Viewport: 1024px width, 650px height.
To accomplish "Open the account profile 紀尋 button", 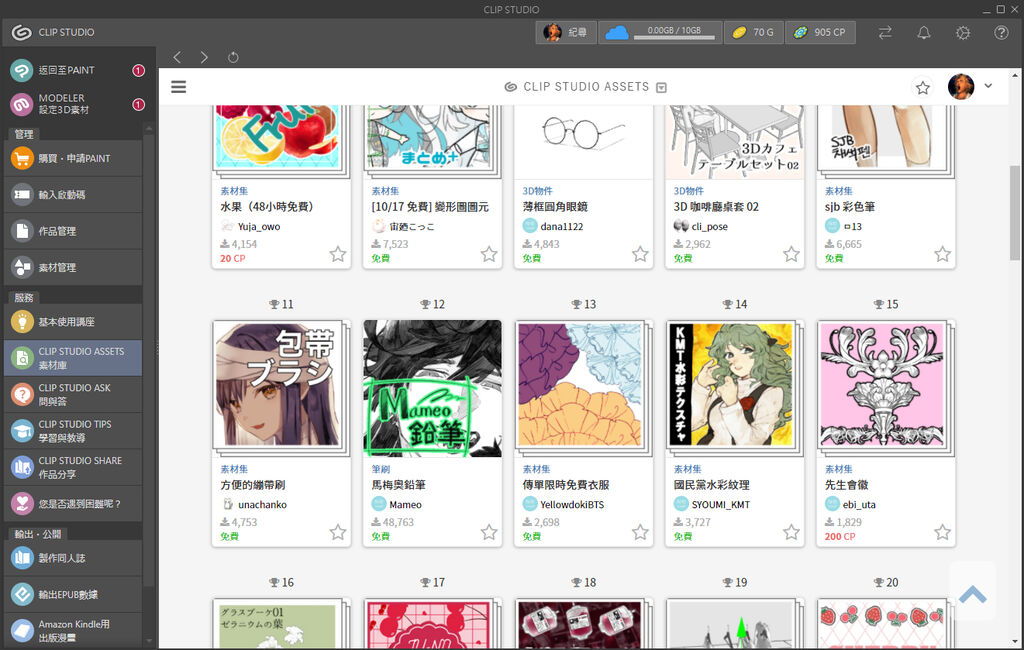I will (x=566, y=32).
